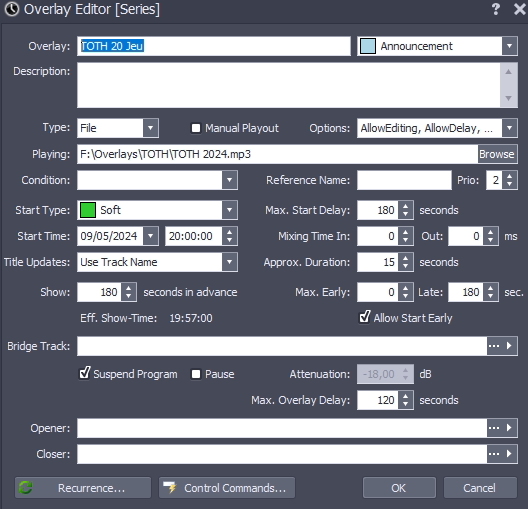The height and width of the screenshot is (509, 528).
Task: Decrease the Prio value
Action: point(509,184)
